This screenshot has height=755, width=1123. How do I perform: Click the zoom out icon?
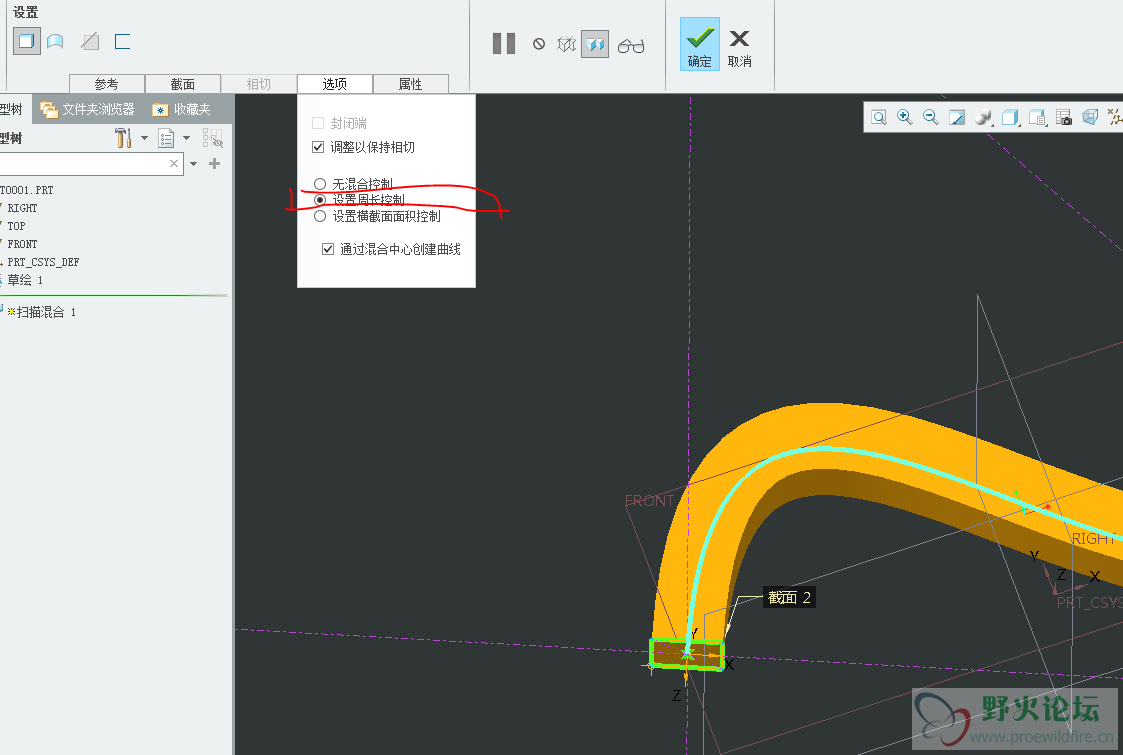(930, 117)
